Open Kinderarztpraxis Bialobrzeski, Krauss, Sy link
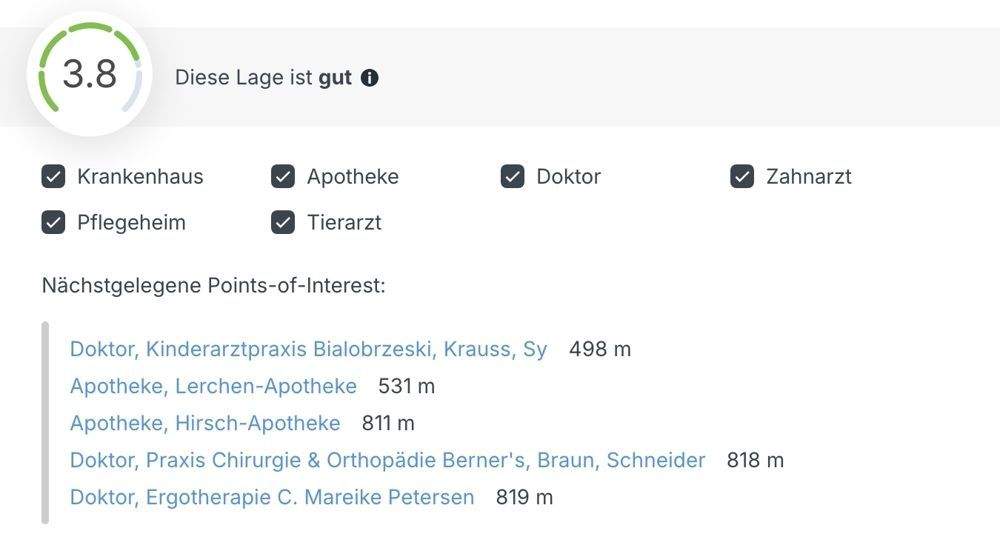 (x=308, y=349)
